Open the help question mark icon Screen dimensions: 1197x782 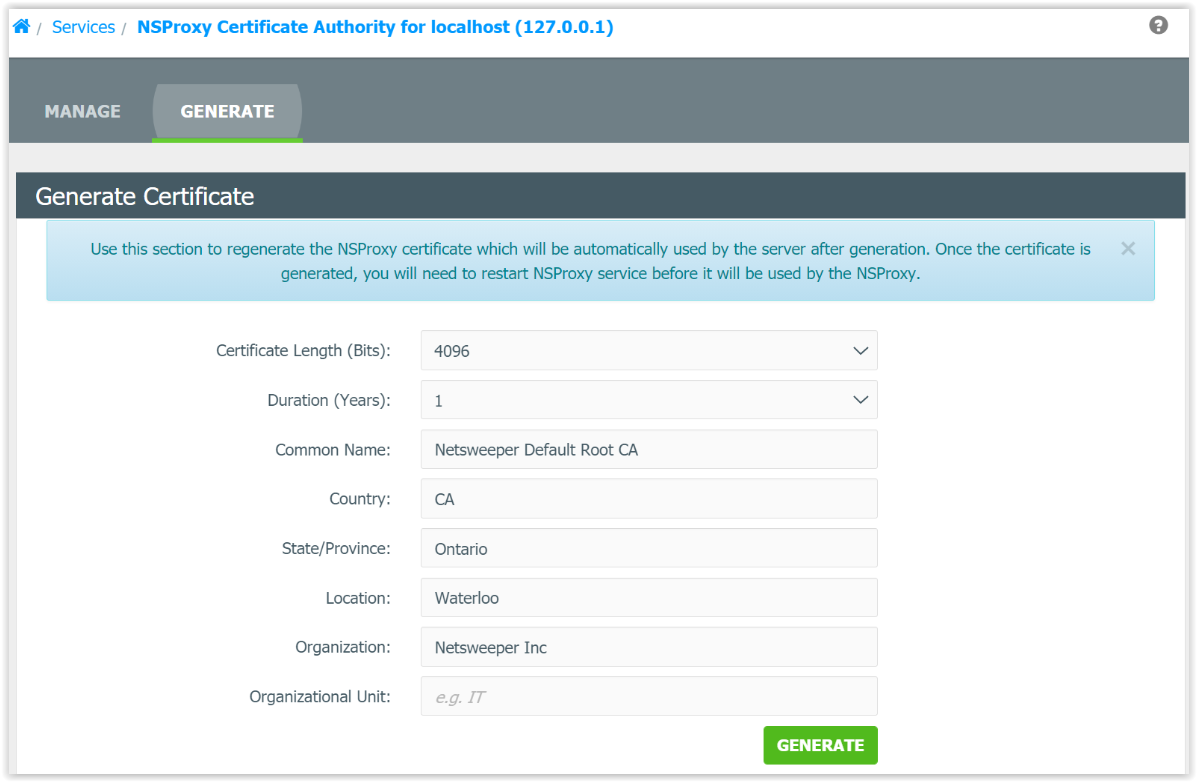pos(1158,25)
